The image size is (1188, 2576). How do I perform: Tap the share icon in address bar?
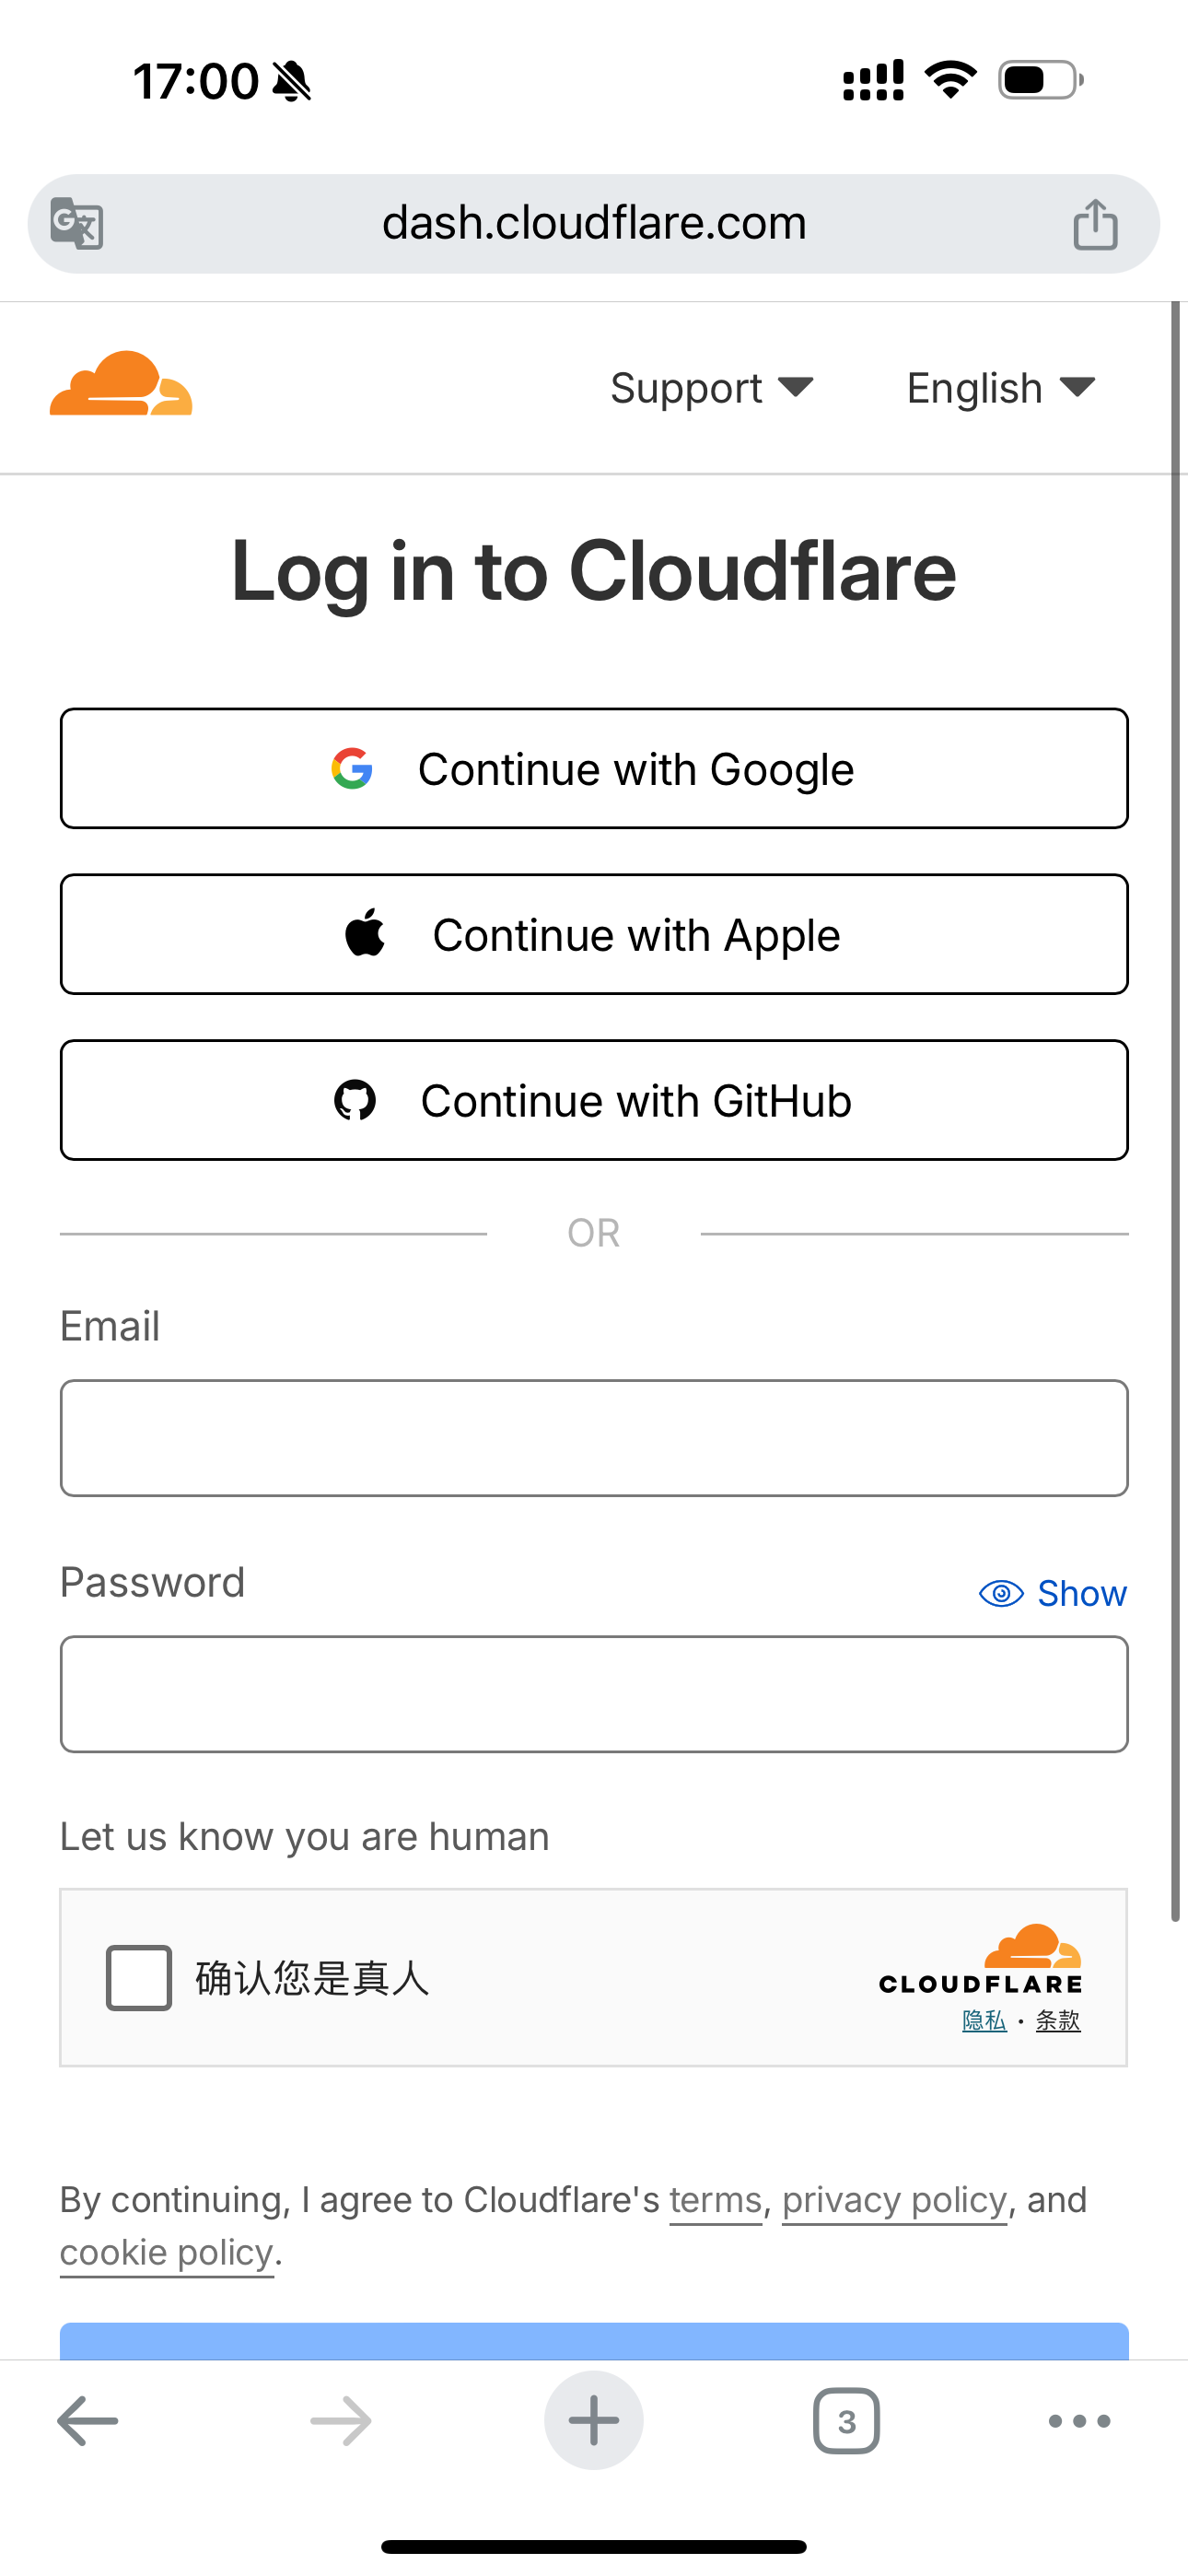1095,223
